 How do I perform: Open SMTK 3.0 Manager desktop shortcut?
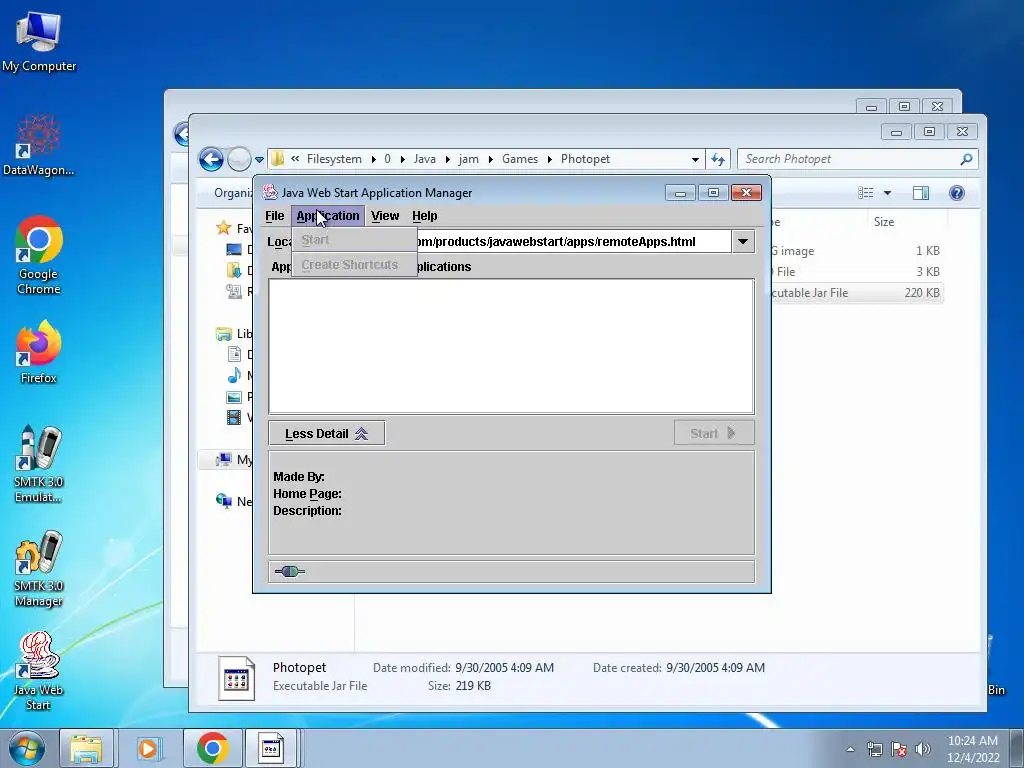click(x=39, y=569)
